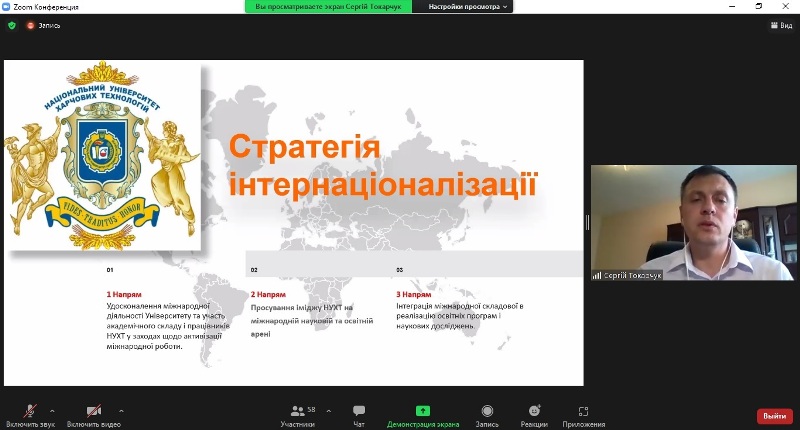Image resolution: width=800 pixels, height=430 pixels.
Task: Click the '02' number label on slide
Action: tap(254, 270)
